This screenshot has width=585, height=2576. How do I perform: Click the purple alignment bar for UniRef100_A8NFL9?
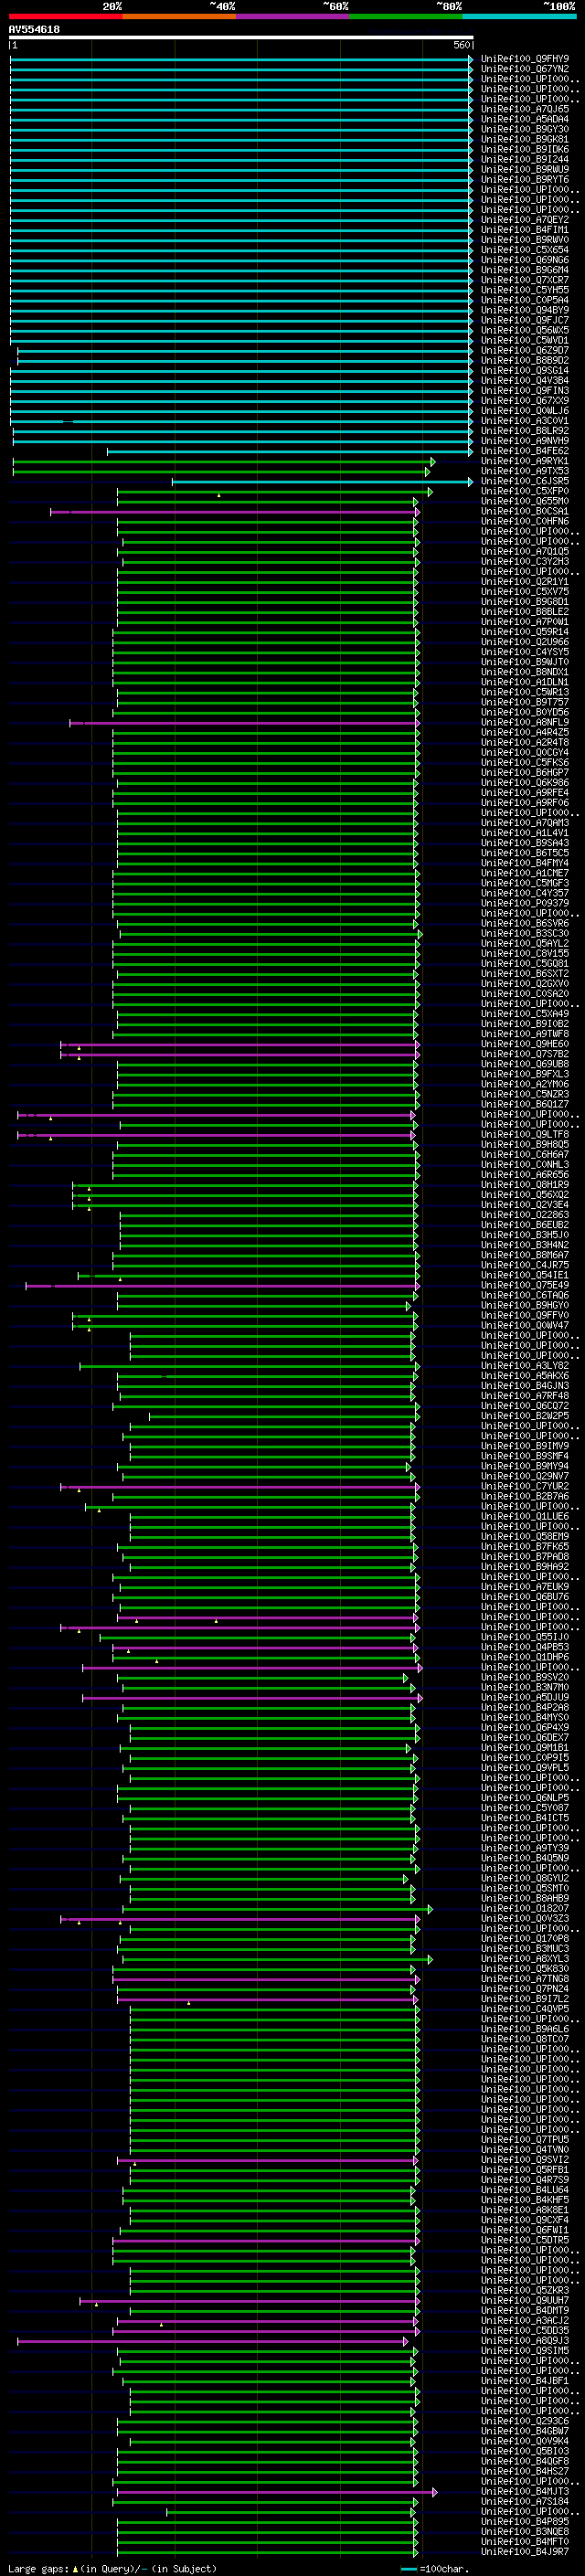click(245, 723)
